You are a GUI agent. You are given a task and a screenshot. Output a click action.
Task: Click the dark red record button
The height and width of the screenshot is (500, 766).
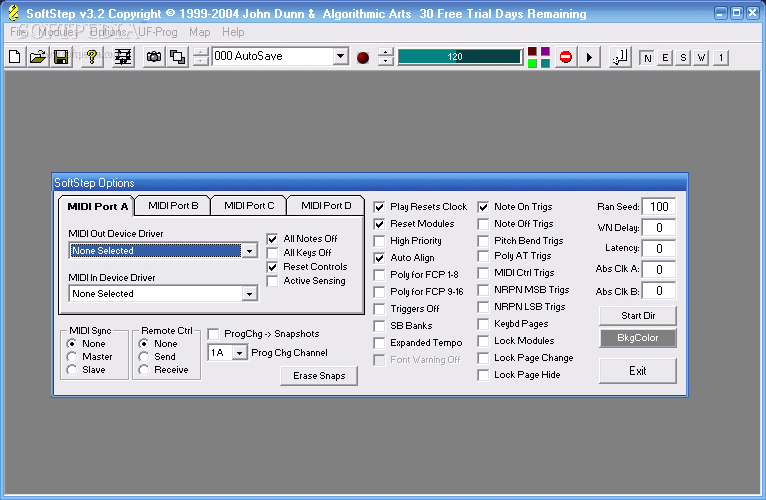363,58
